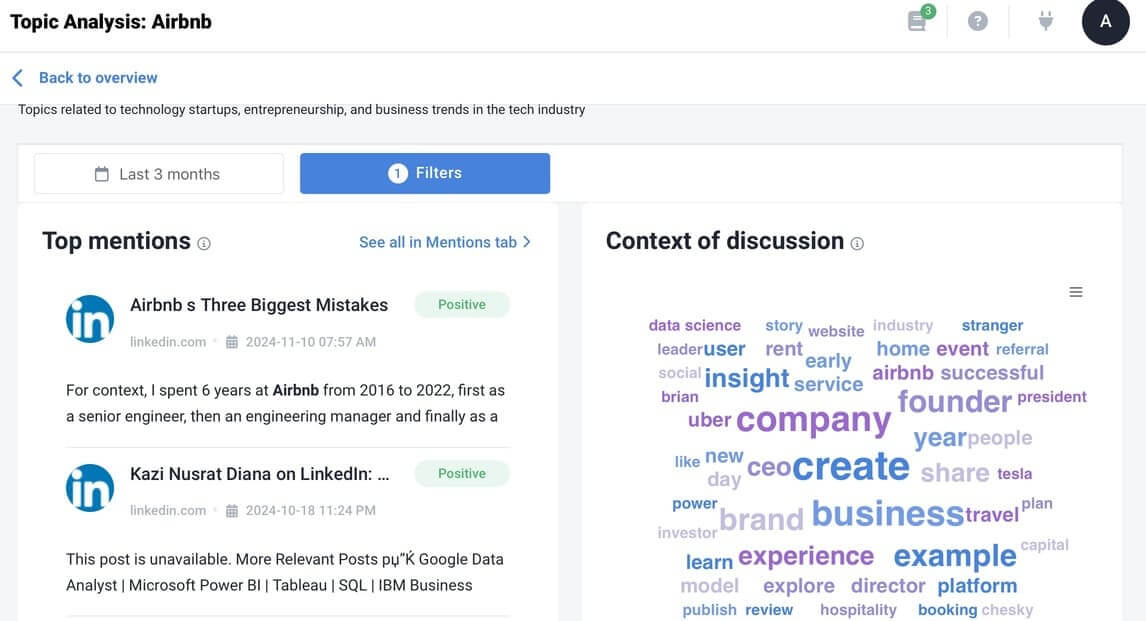The width and height of the screenshot is (1146, 621).
Task: Click the word 'president' in word cloud
Action: coord(1051,397)
